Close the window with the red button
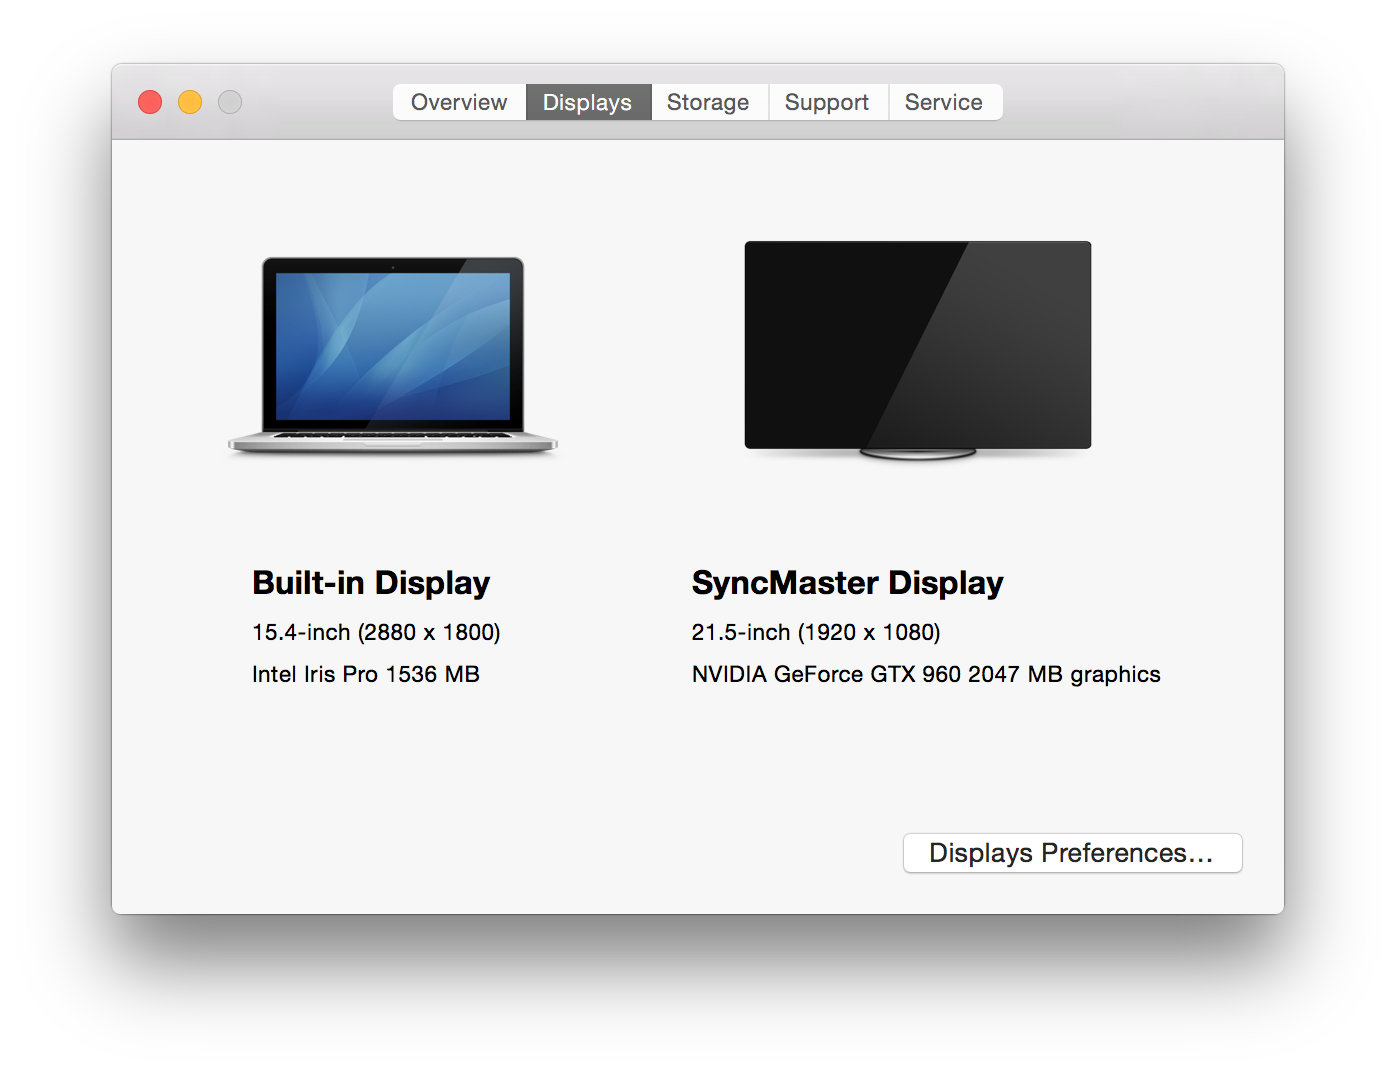Viewport: 1396px width, 1074px height. [150, 102]
